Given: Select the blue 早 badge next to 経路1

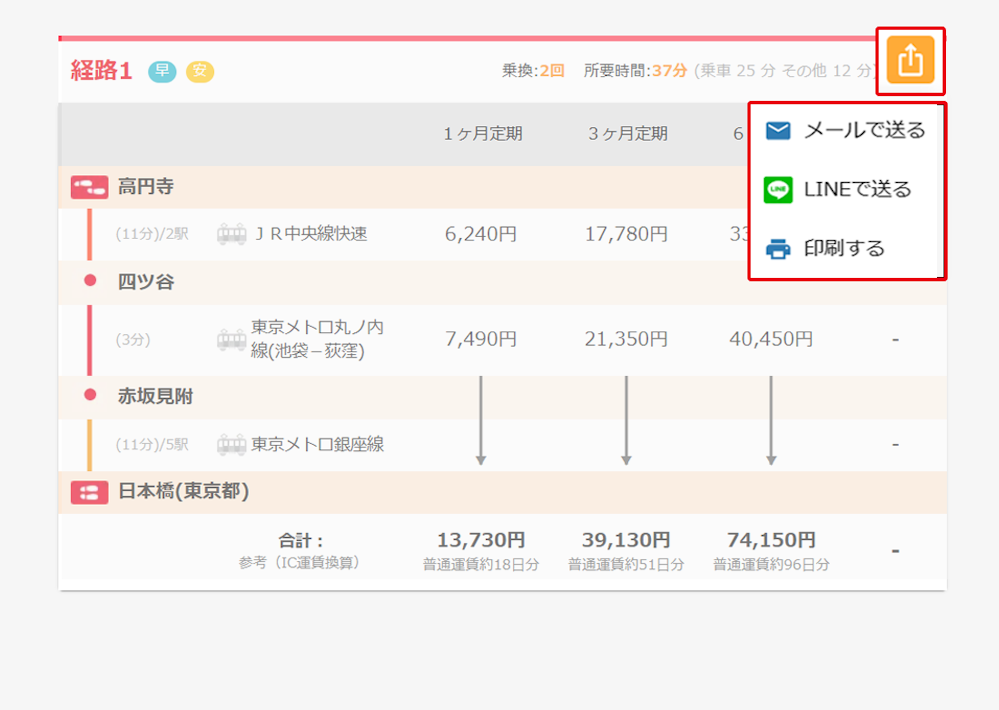Looking at the screenshot, I should [x=161, y=72].
